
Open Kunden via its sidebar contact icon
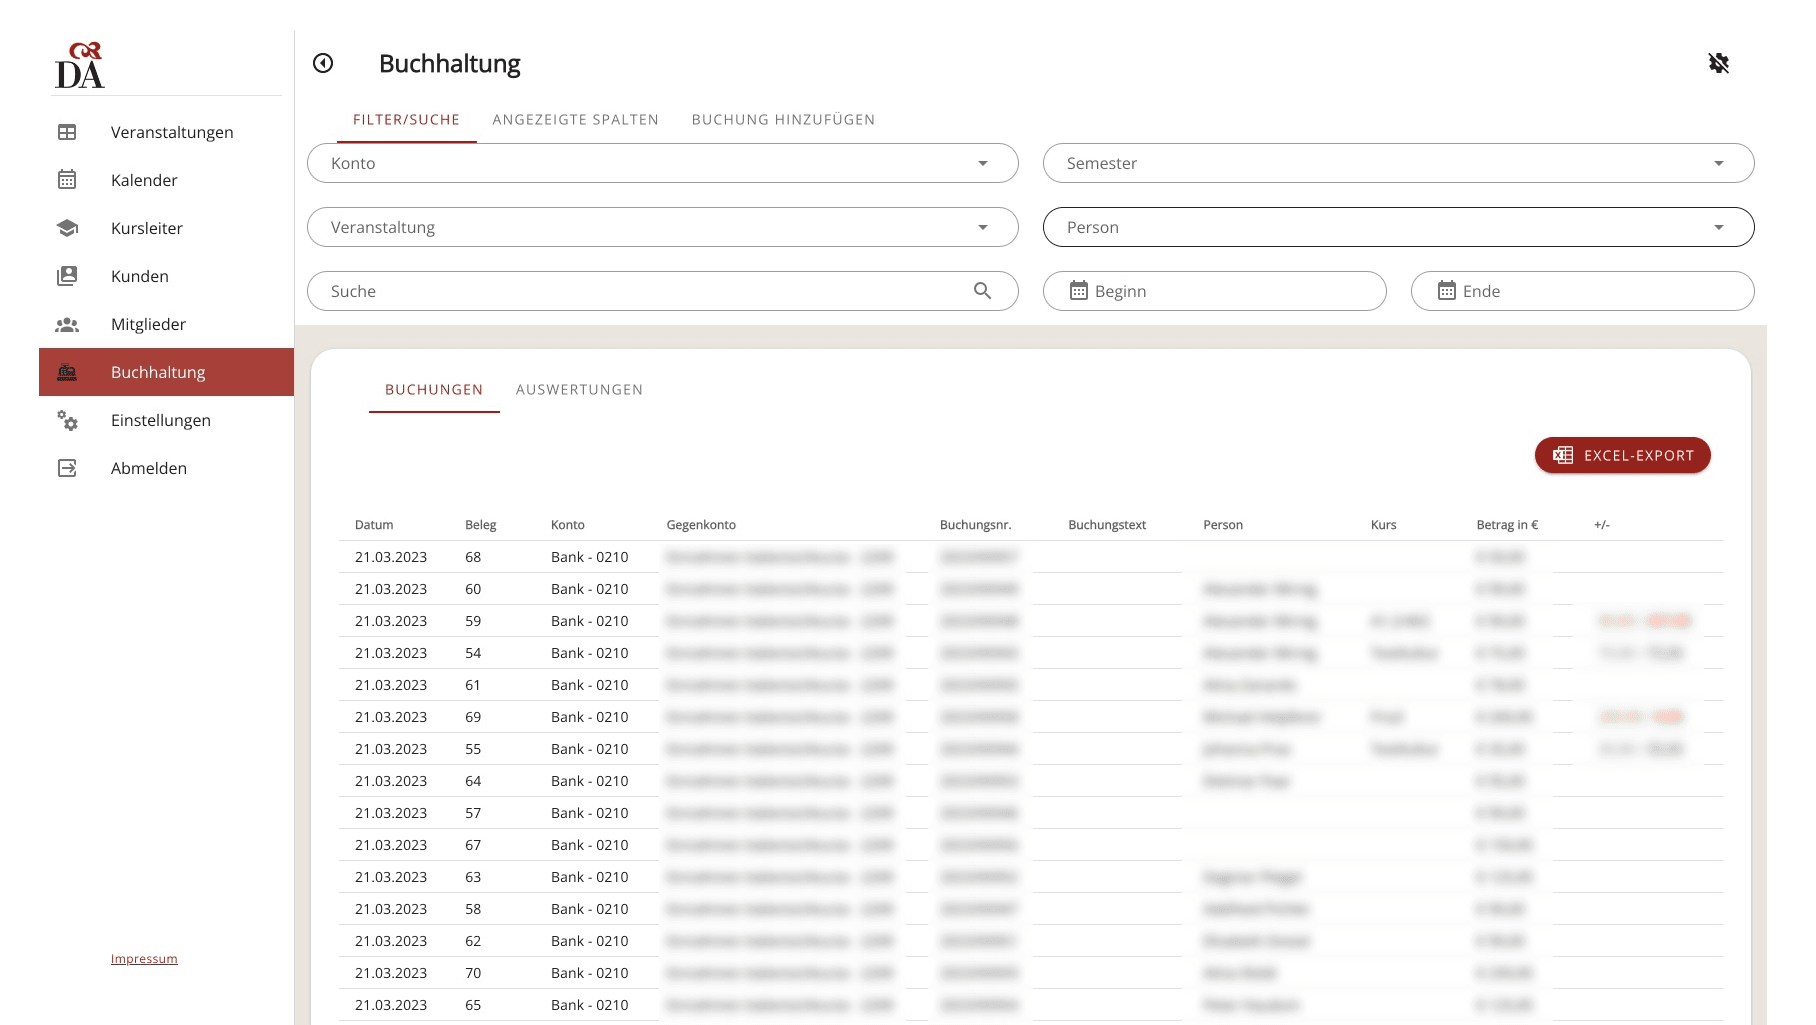[x=67, y=276]
